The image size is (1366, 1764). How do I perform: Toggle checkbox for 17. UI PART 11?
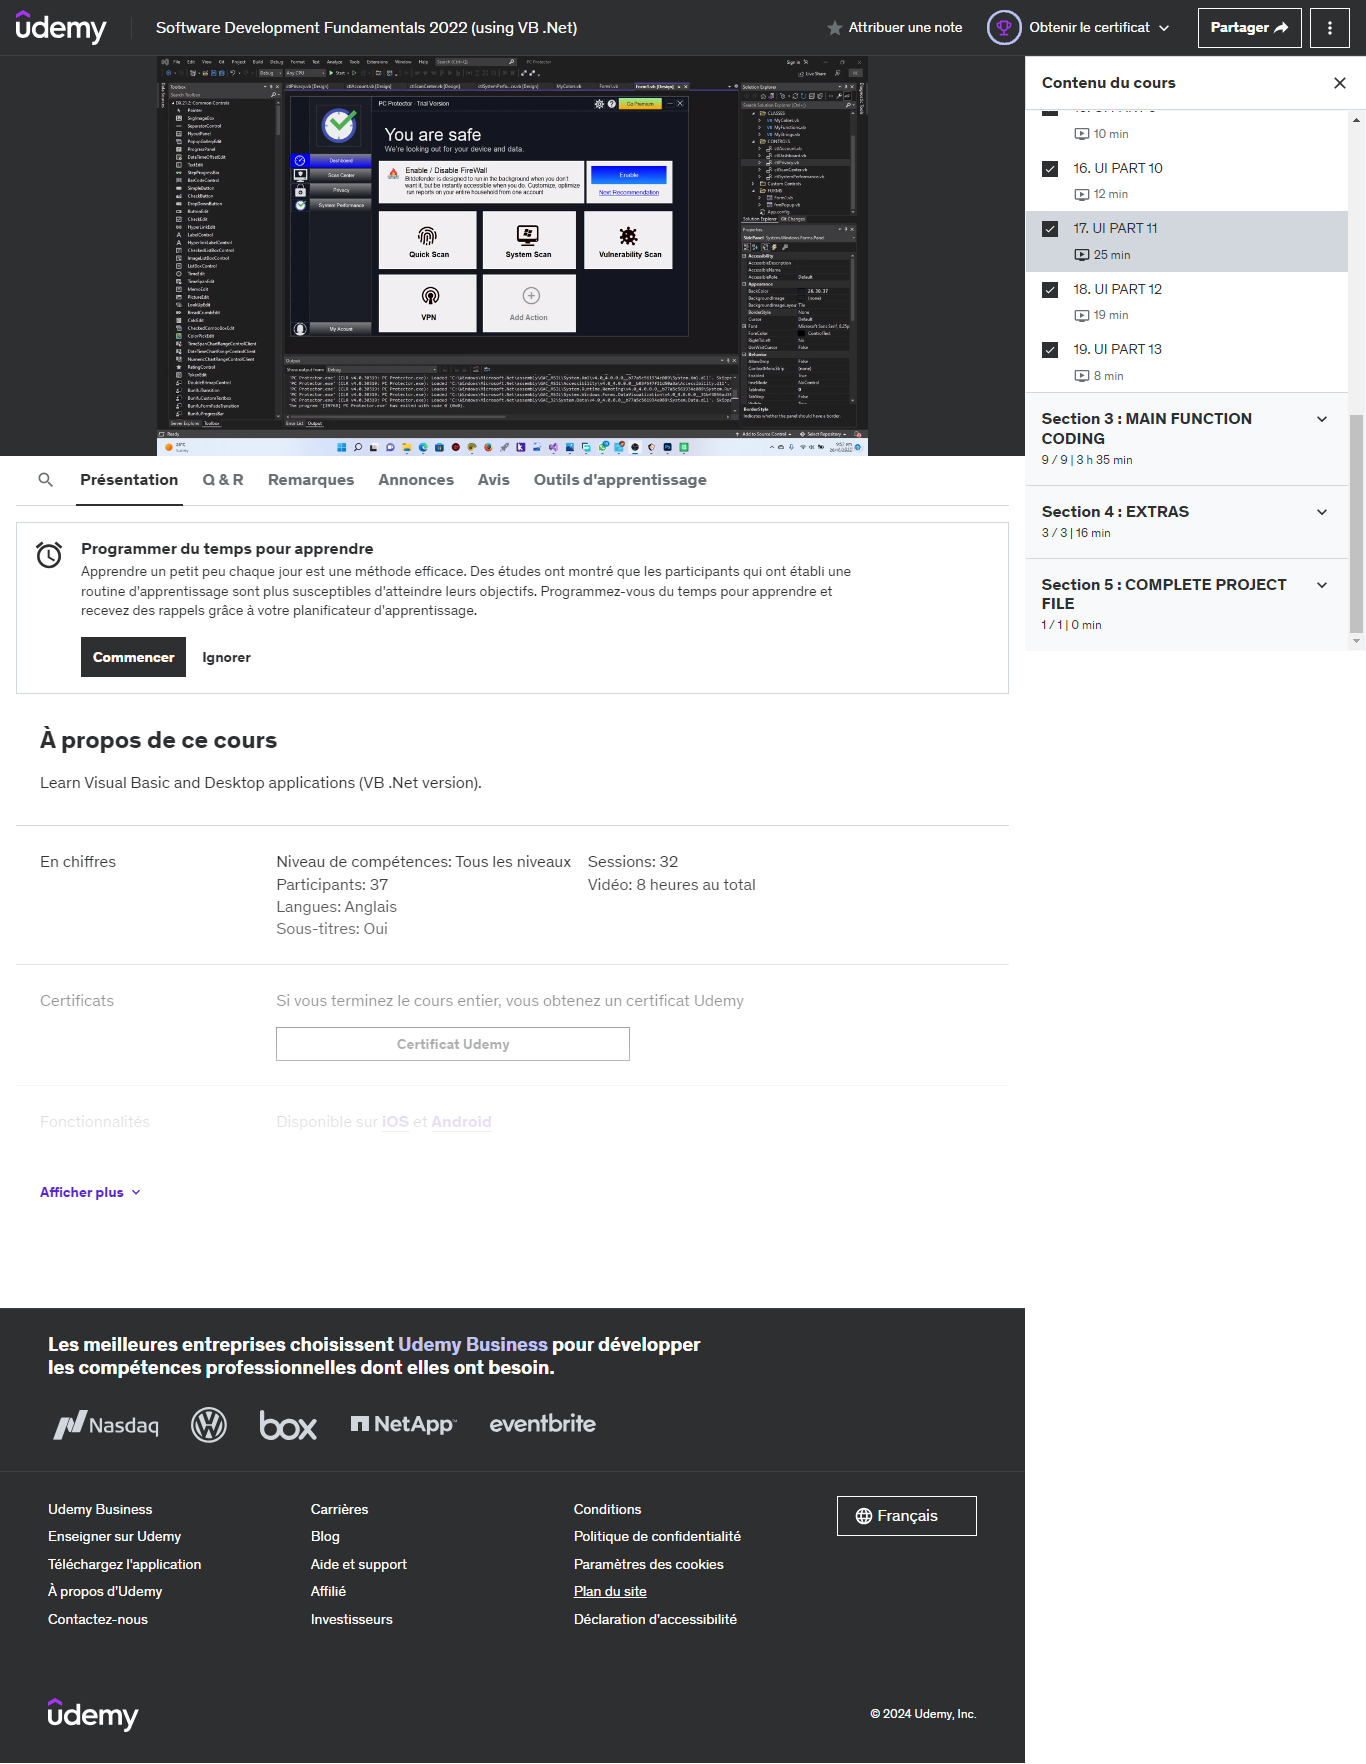[x=1050, y=229]
